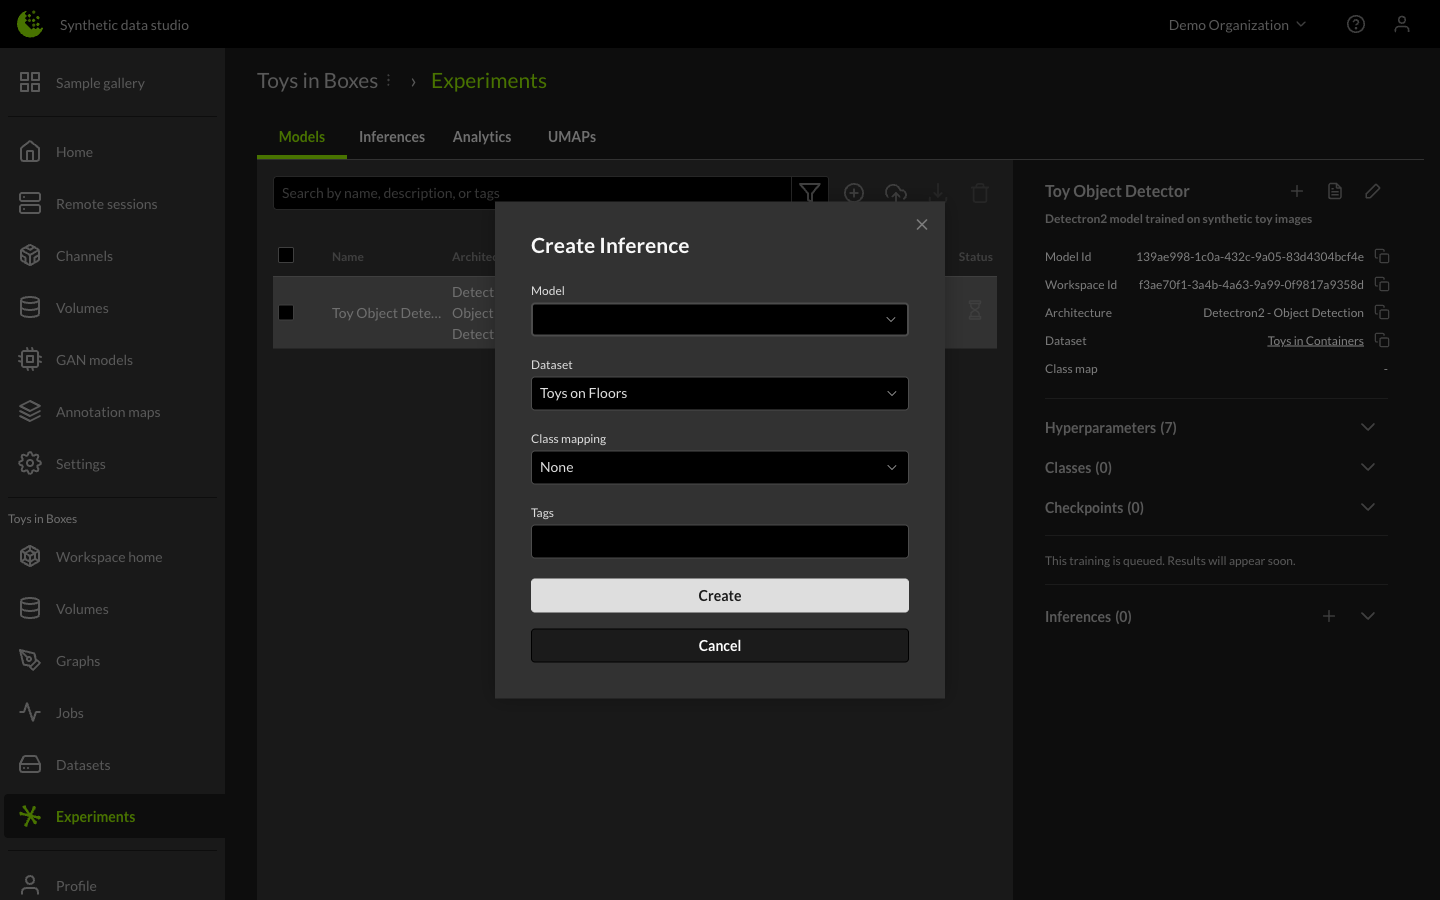Open the document icon beside Toy Object Detector

1335,191
